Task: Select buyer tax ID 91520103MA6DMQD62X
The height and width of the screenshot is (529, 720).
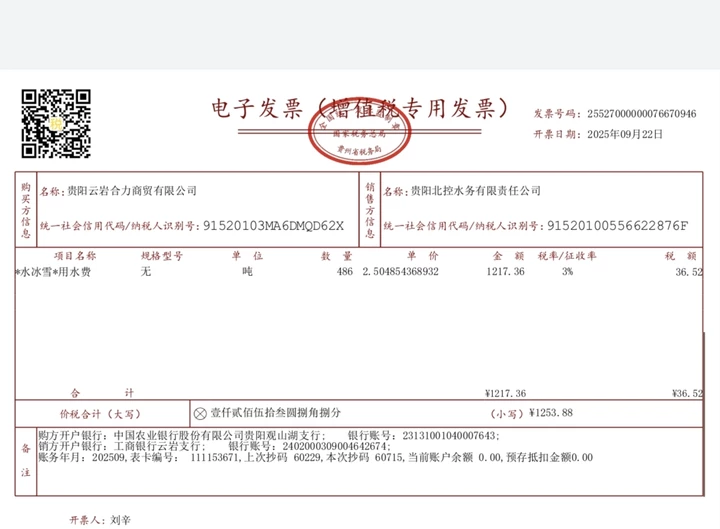Action: point(273,226)
